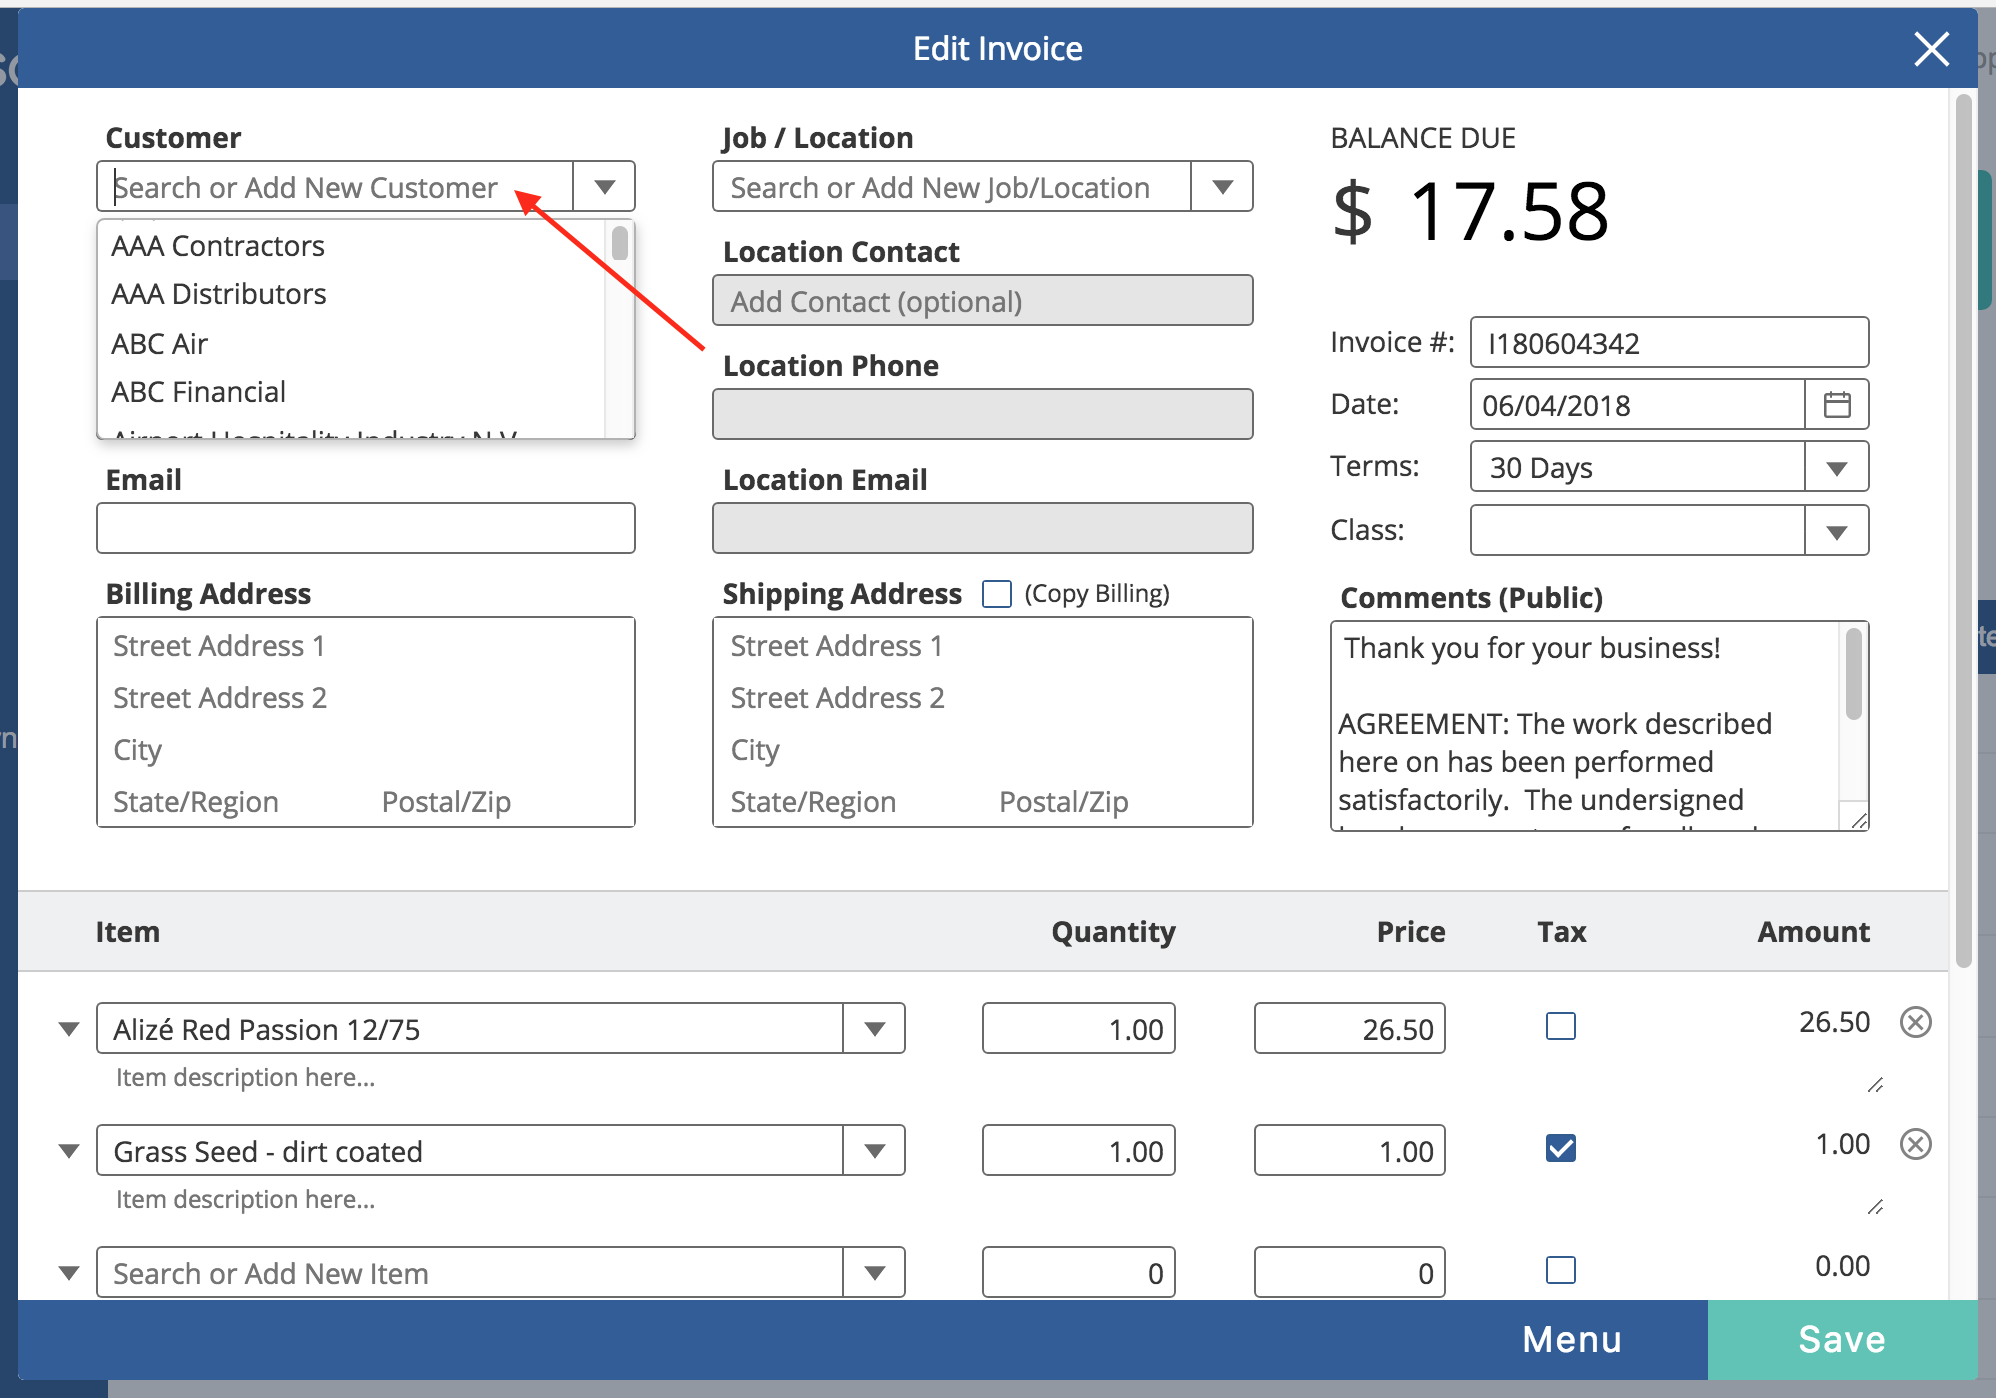The height and width of the screenshot is (1398, 1996).
Task: Open the Menu at the bottom
Action: (x=1570, y=1339)
